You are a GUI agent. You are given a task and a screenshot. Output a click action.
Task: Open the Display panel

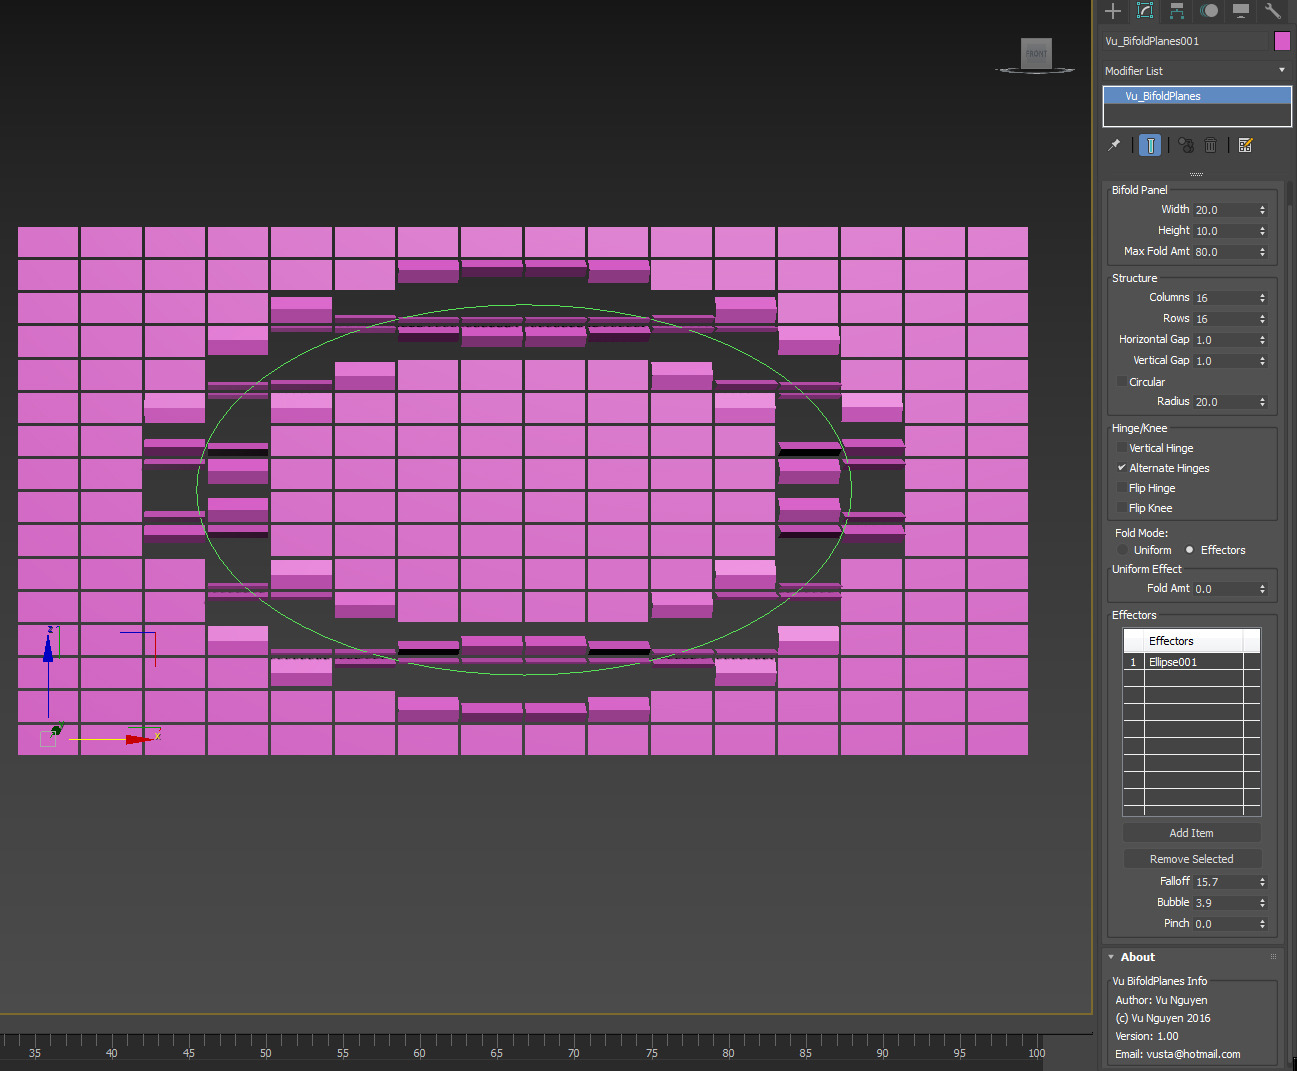pos(1241,11)
